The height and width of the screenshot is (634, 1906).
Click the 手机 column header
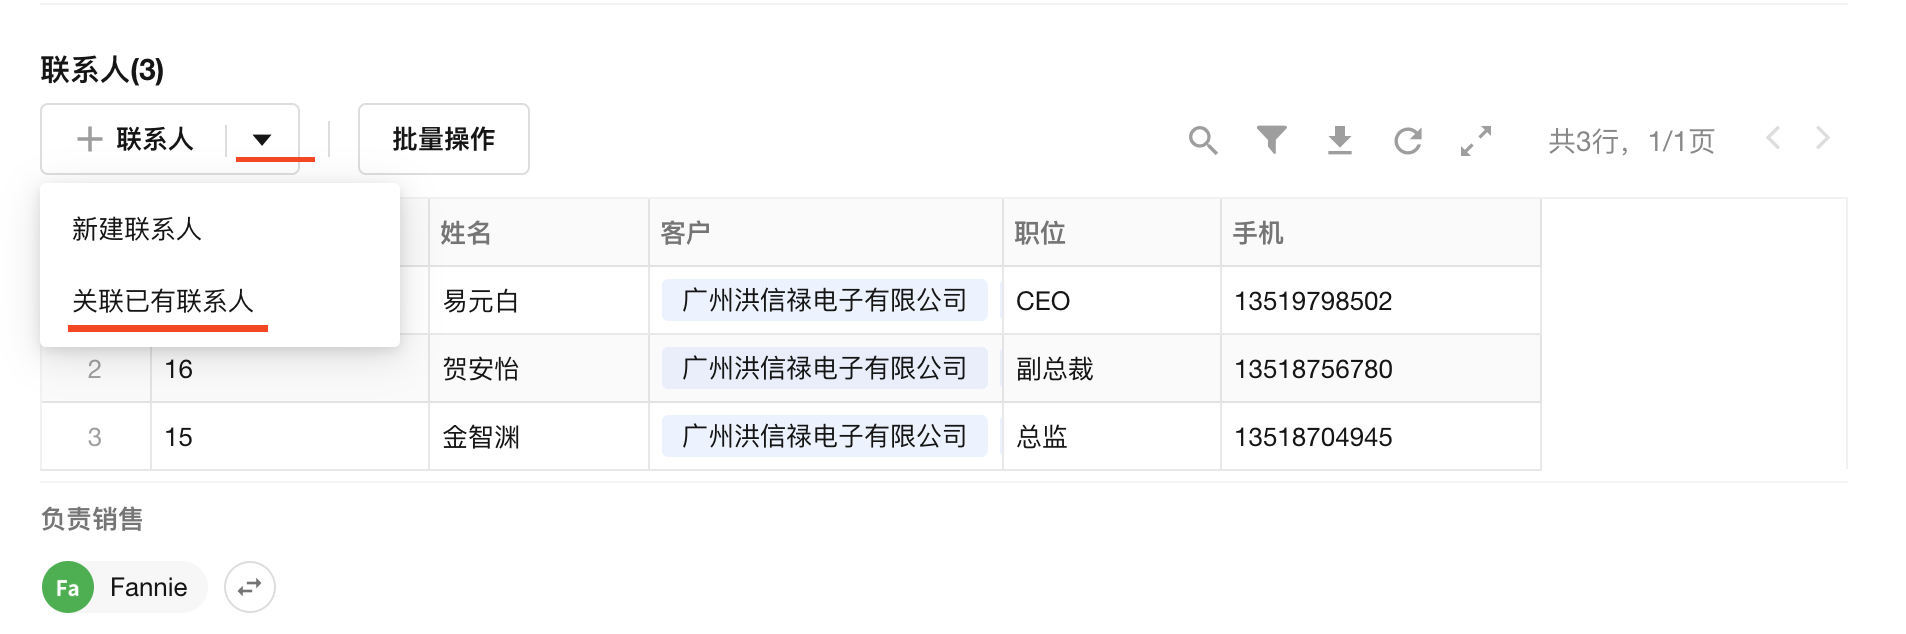(x=1258, y=233)
